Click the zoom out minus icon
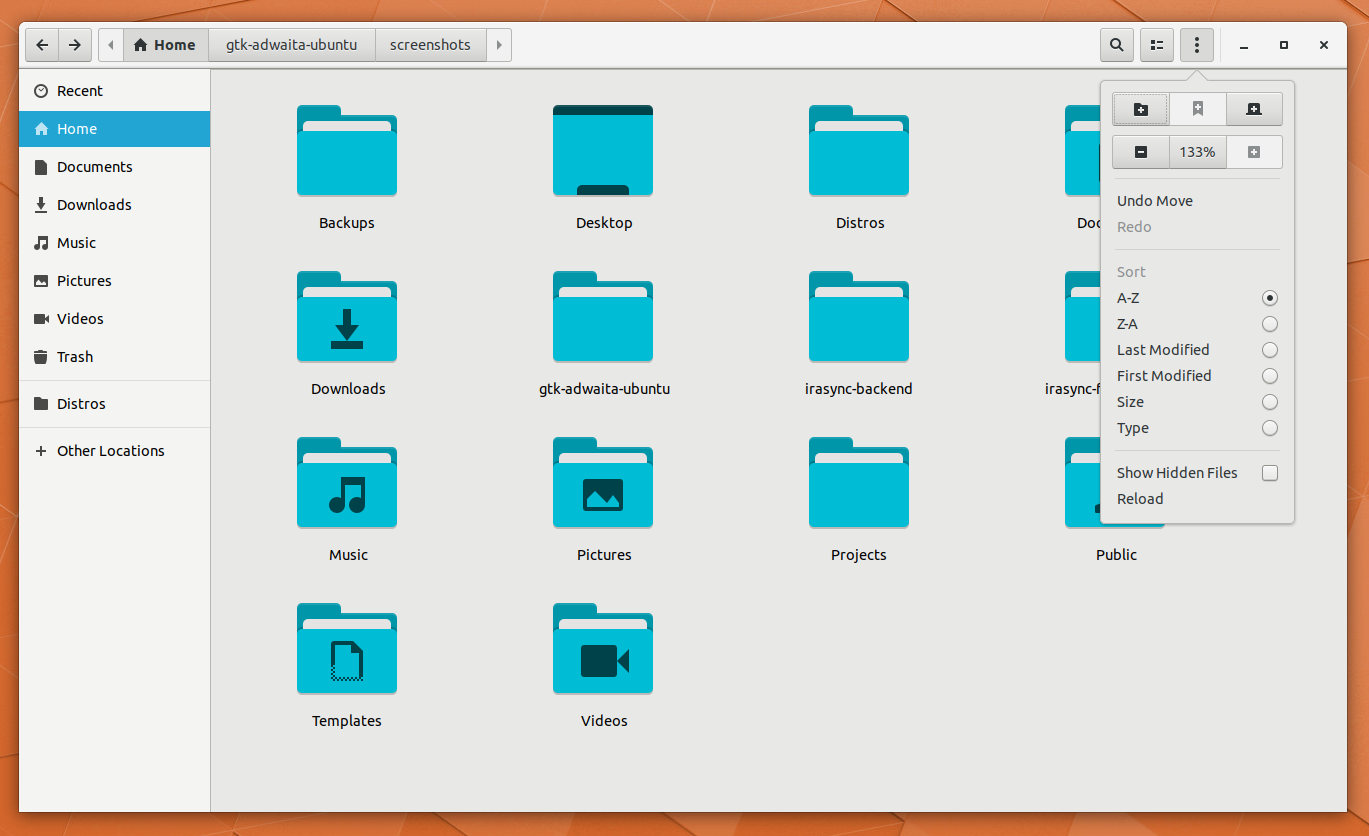The height and width of the screenshot is (836, 1369). tap(1141, 152)
